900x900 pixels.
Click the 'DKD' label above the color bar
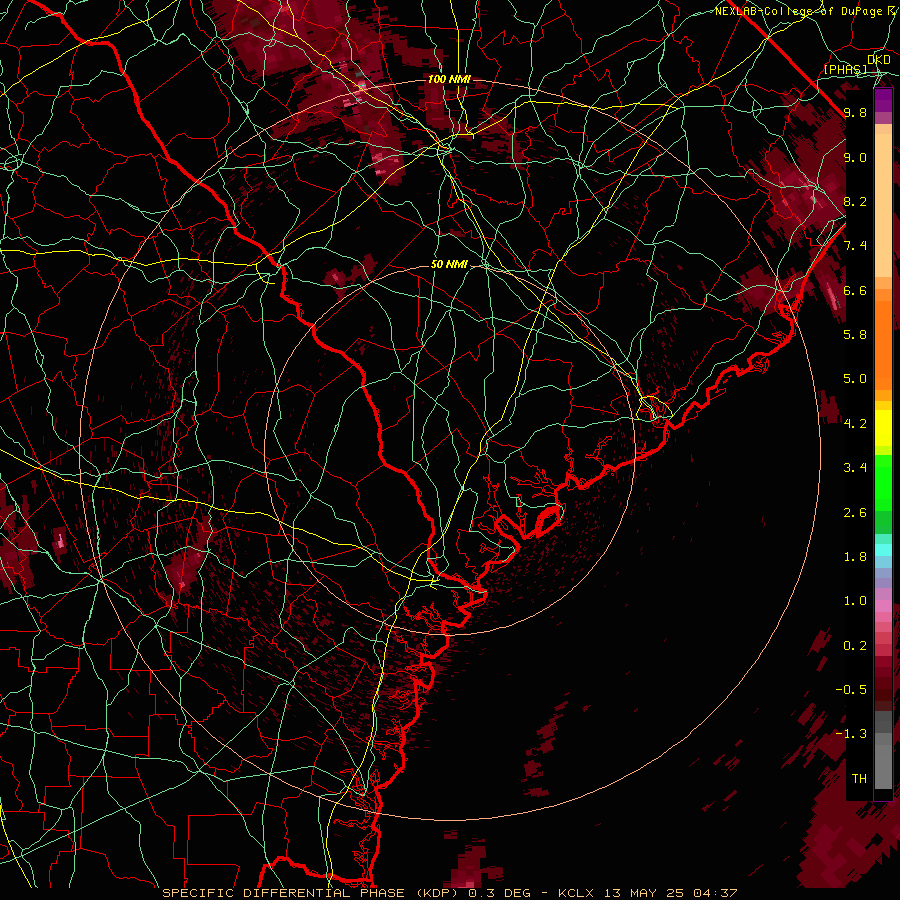[878, 59]
